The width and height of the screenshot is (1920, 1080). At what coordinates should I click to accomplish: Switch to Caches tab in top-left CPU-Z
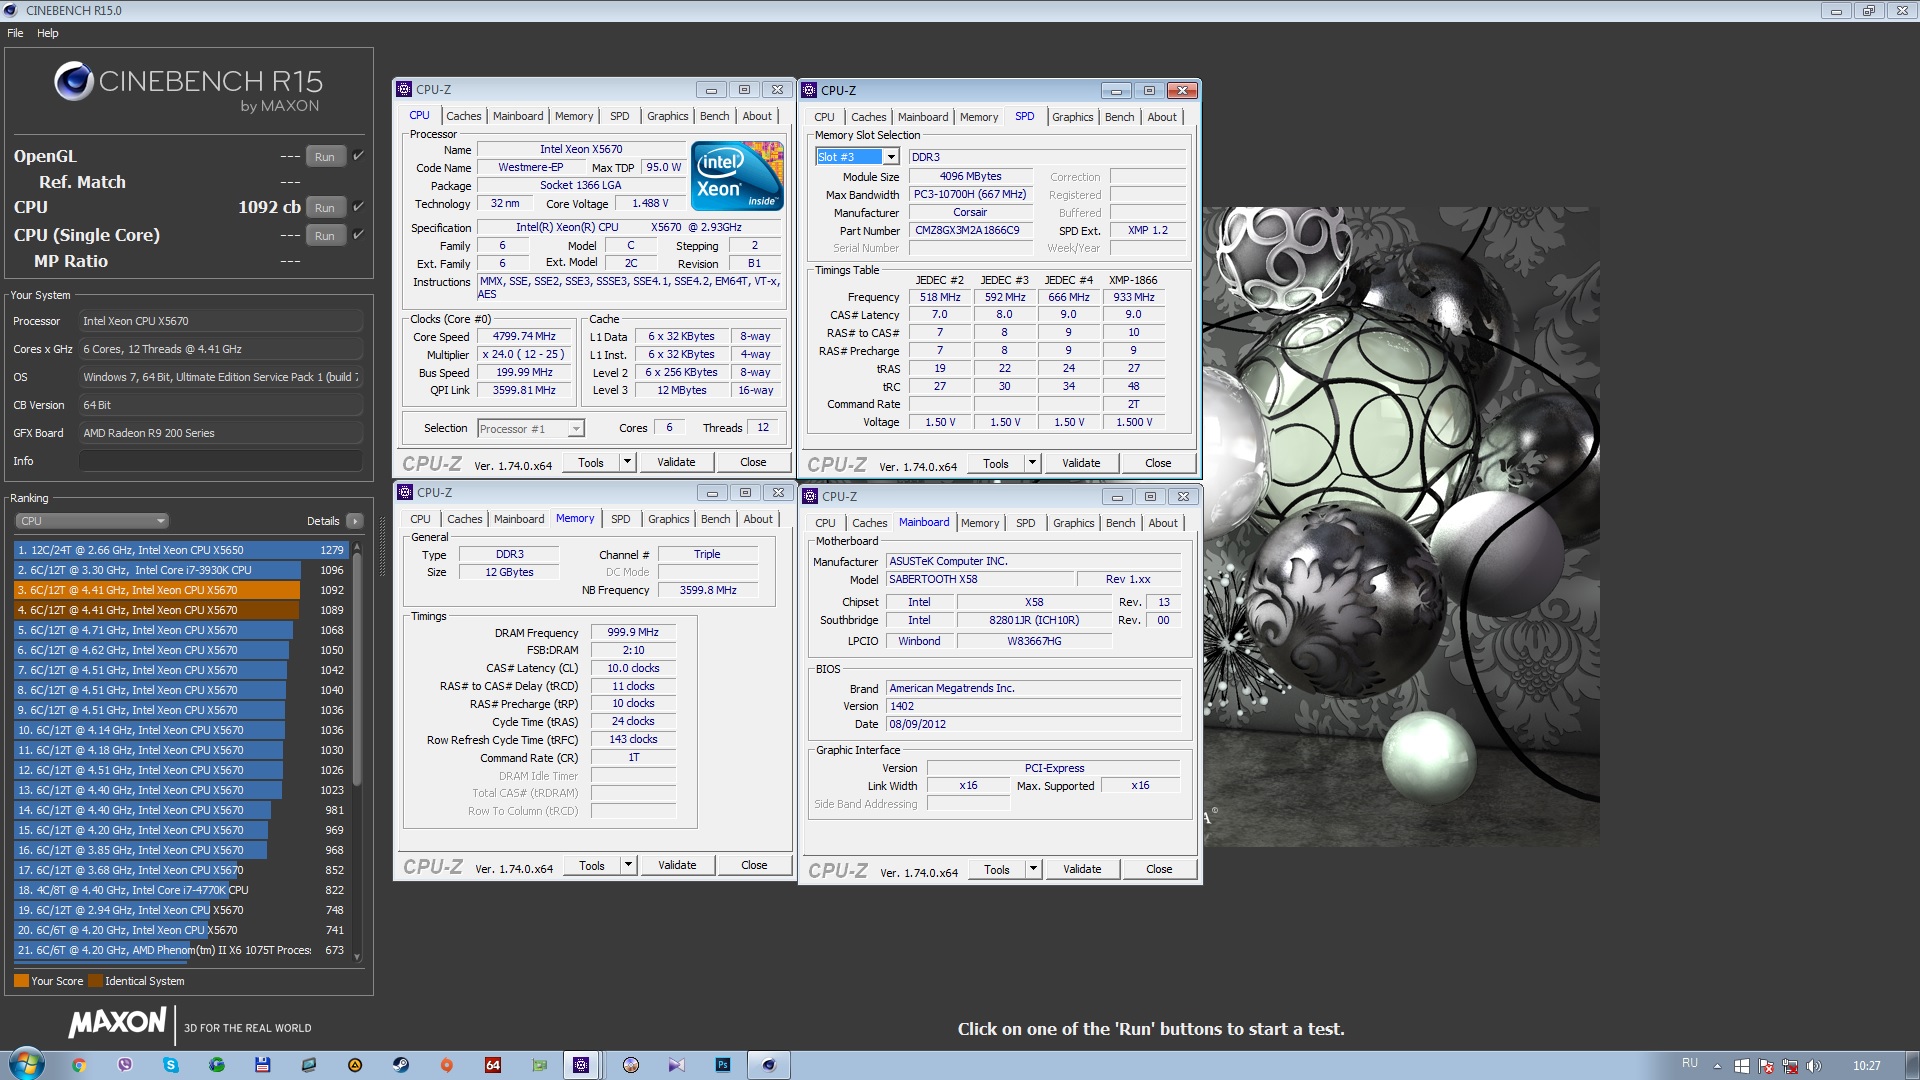[463, 116]
